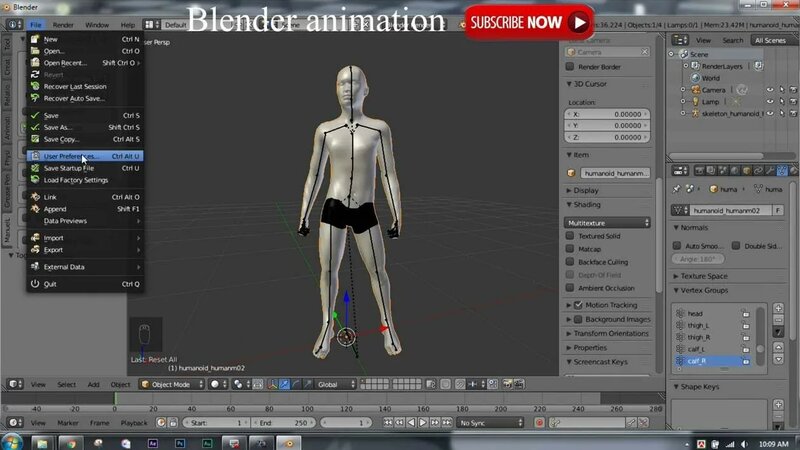Enable the Backface Culling checkbox
The width and height of the screenshot is (800, 450).
pos(570,262)
